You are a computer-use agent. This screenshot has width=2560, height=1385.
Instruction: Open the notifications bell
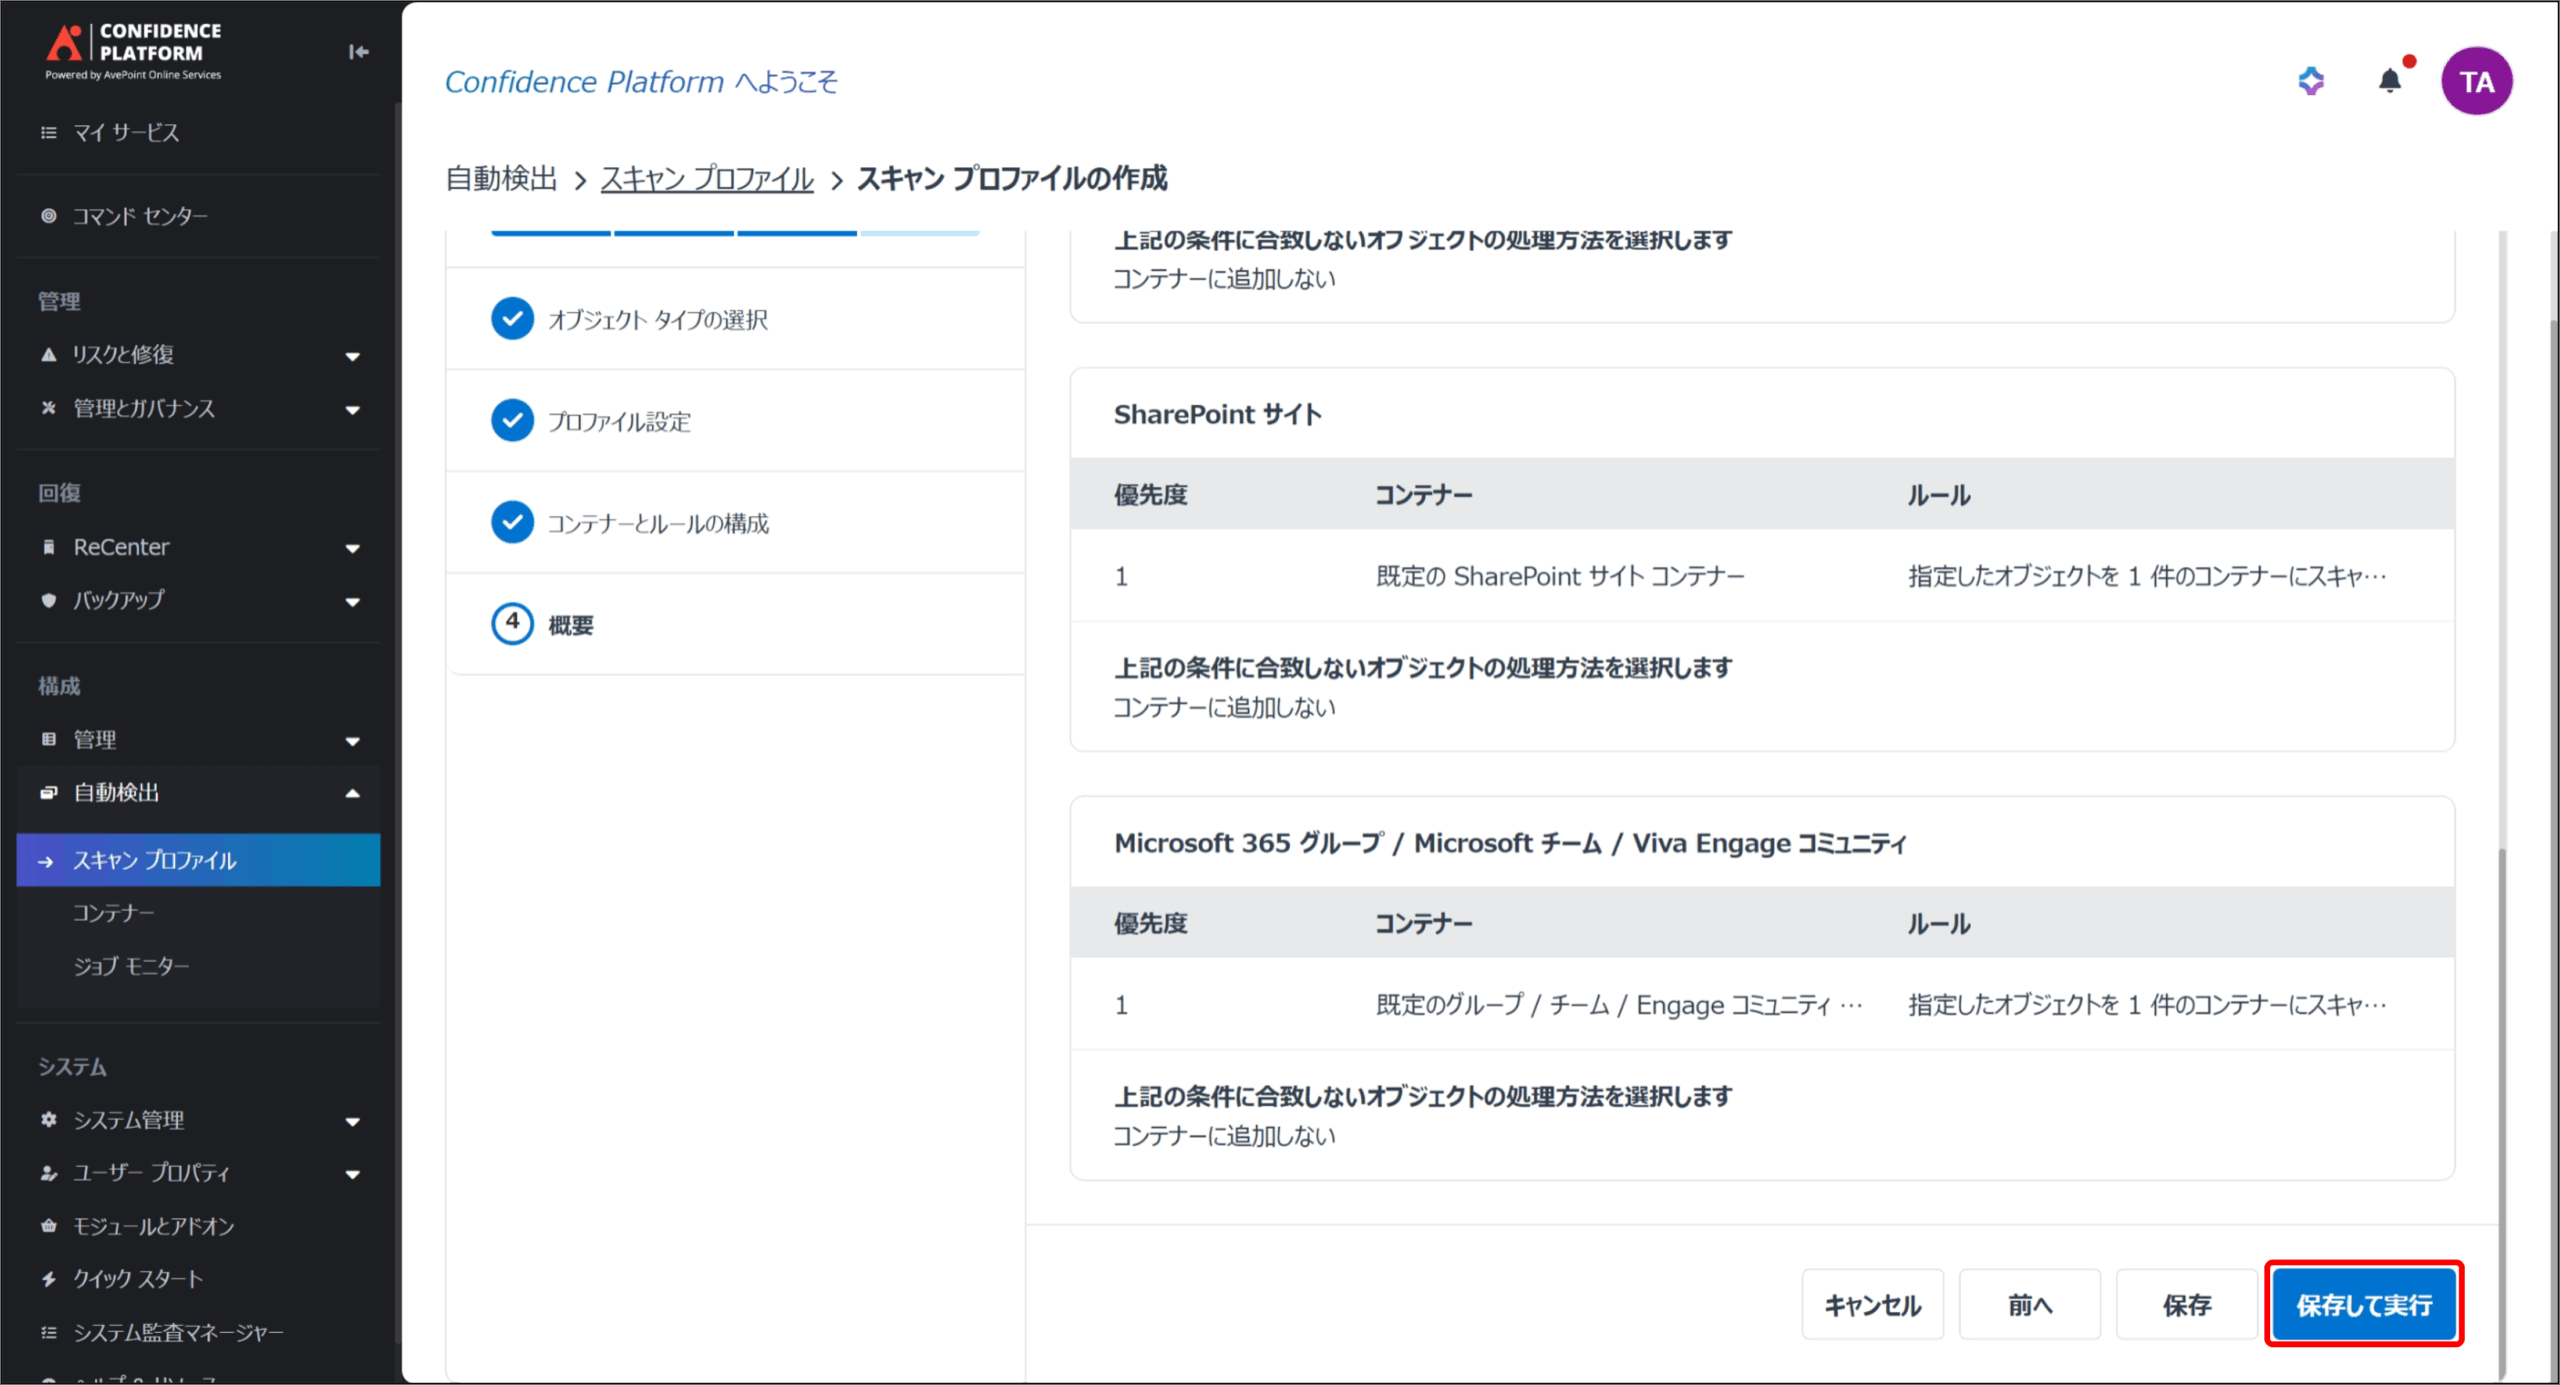click(x=2389, y=81)
